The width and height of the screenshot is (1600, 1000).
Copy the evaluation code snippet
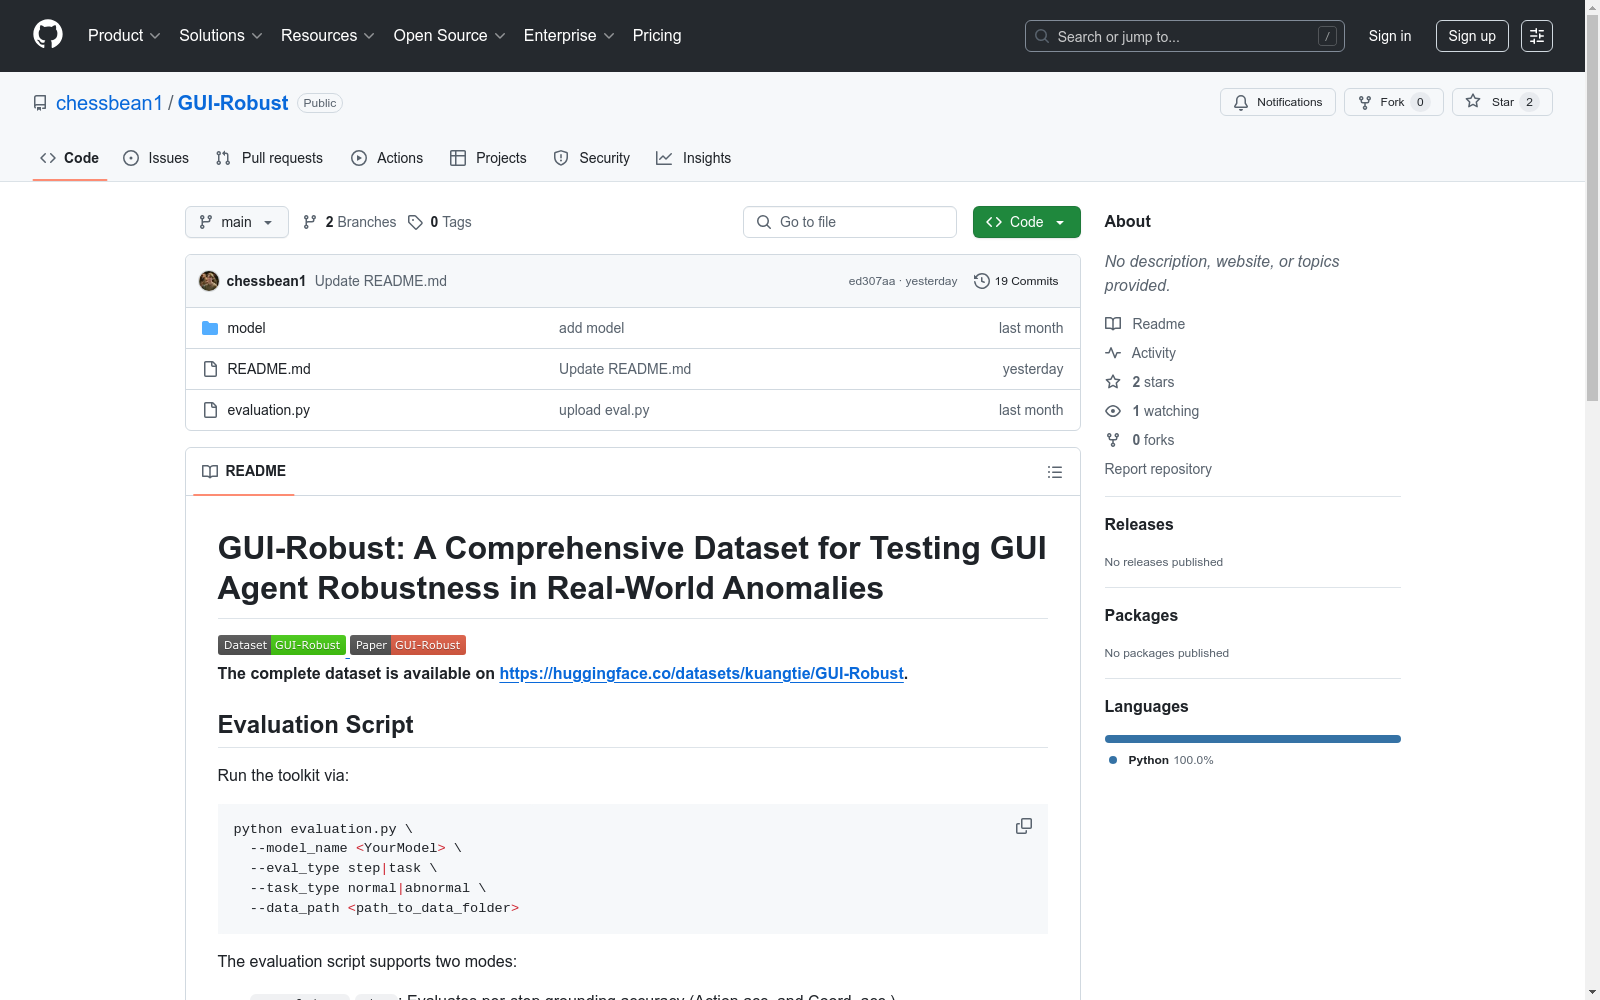pos(1024,826)
